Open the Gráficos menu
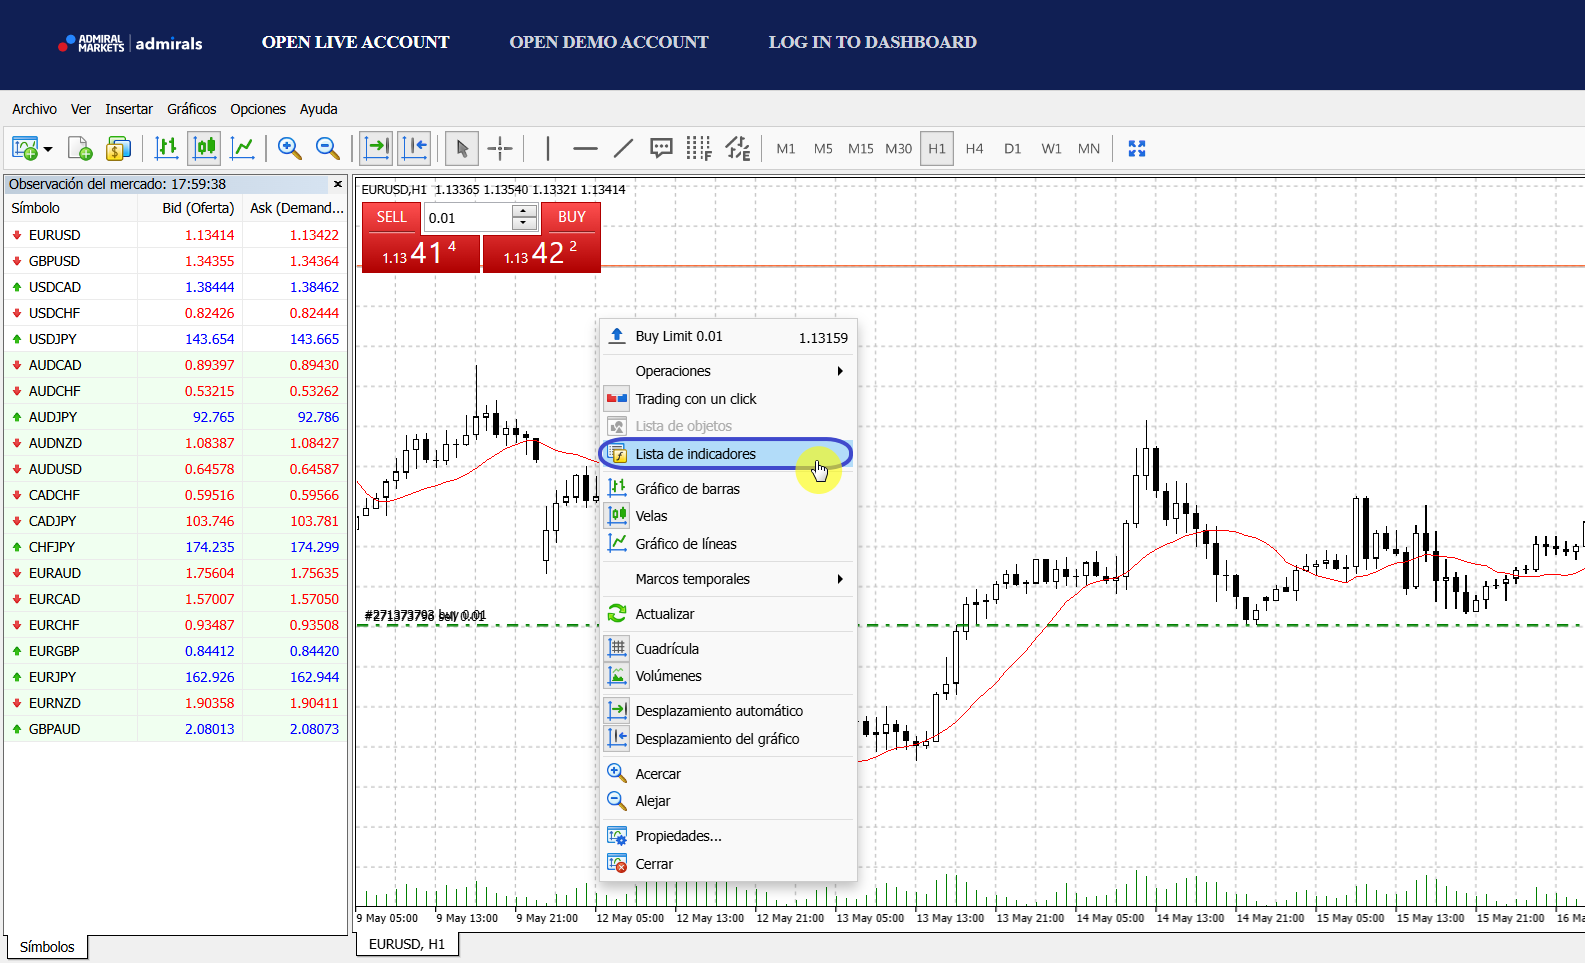Viewport: 1585px width, 963px height. point(192,109)
